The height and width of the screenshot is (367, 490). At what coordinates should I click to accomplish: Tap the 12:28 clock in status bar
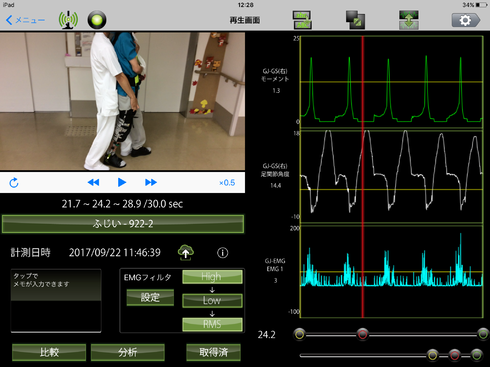tap(245, 5)
